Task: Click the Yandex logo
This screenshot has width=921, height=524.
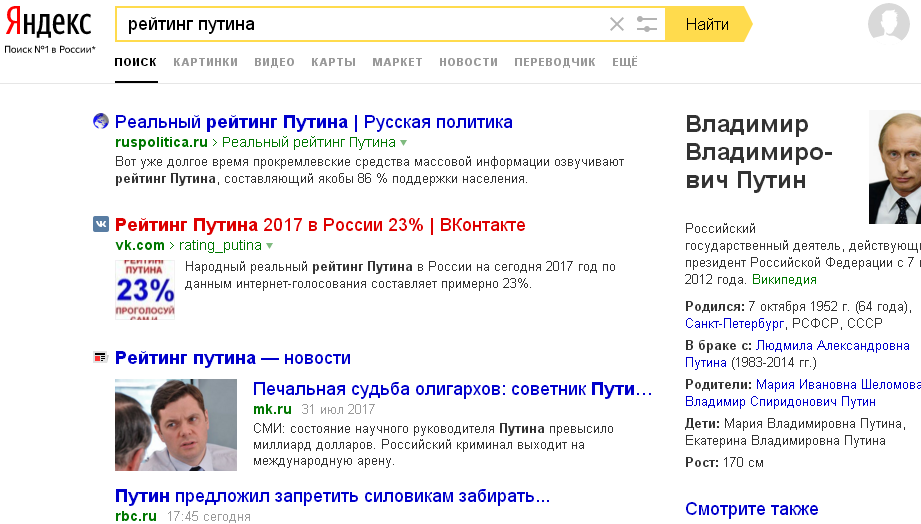Action: pyautogui.click(x=48, y=23)
